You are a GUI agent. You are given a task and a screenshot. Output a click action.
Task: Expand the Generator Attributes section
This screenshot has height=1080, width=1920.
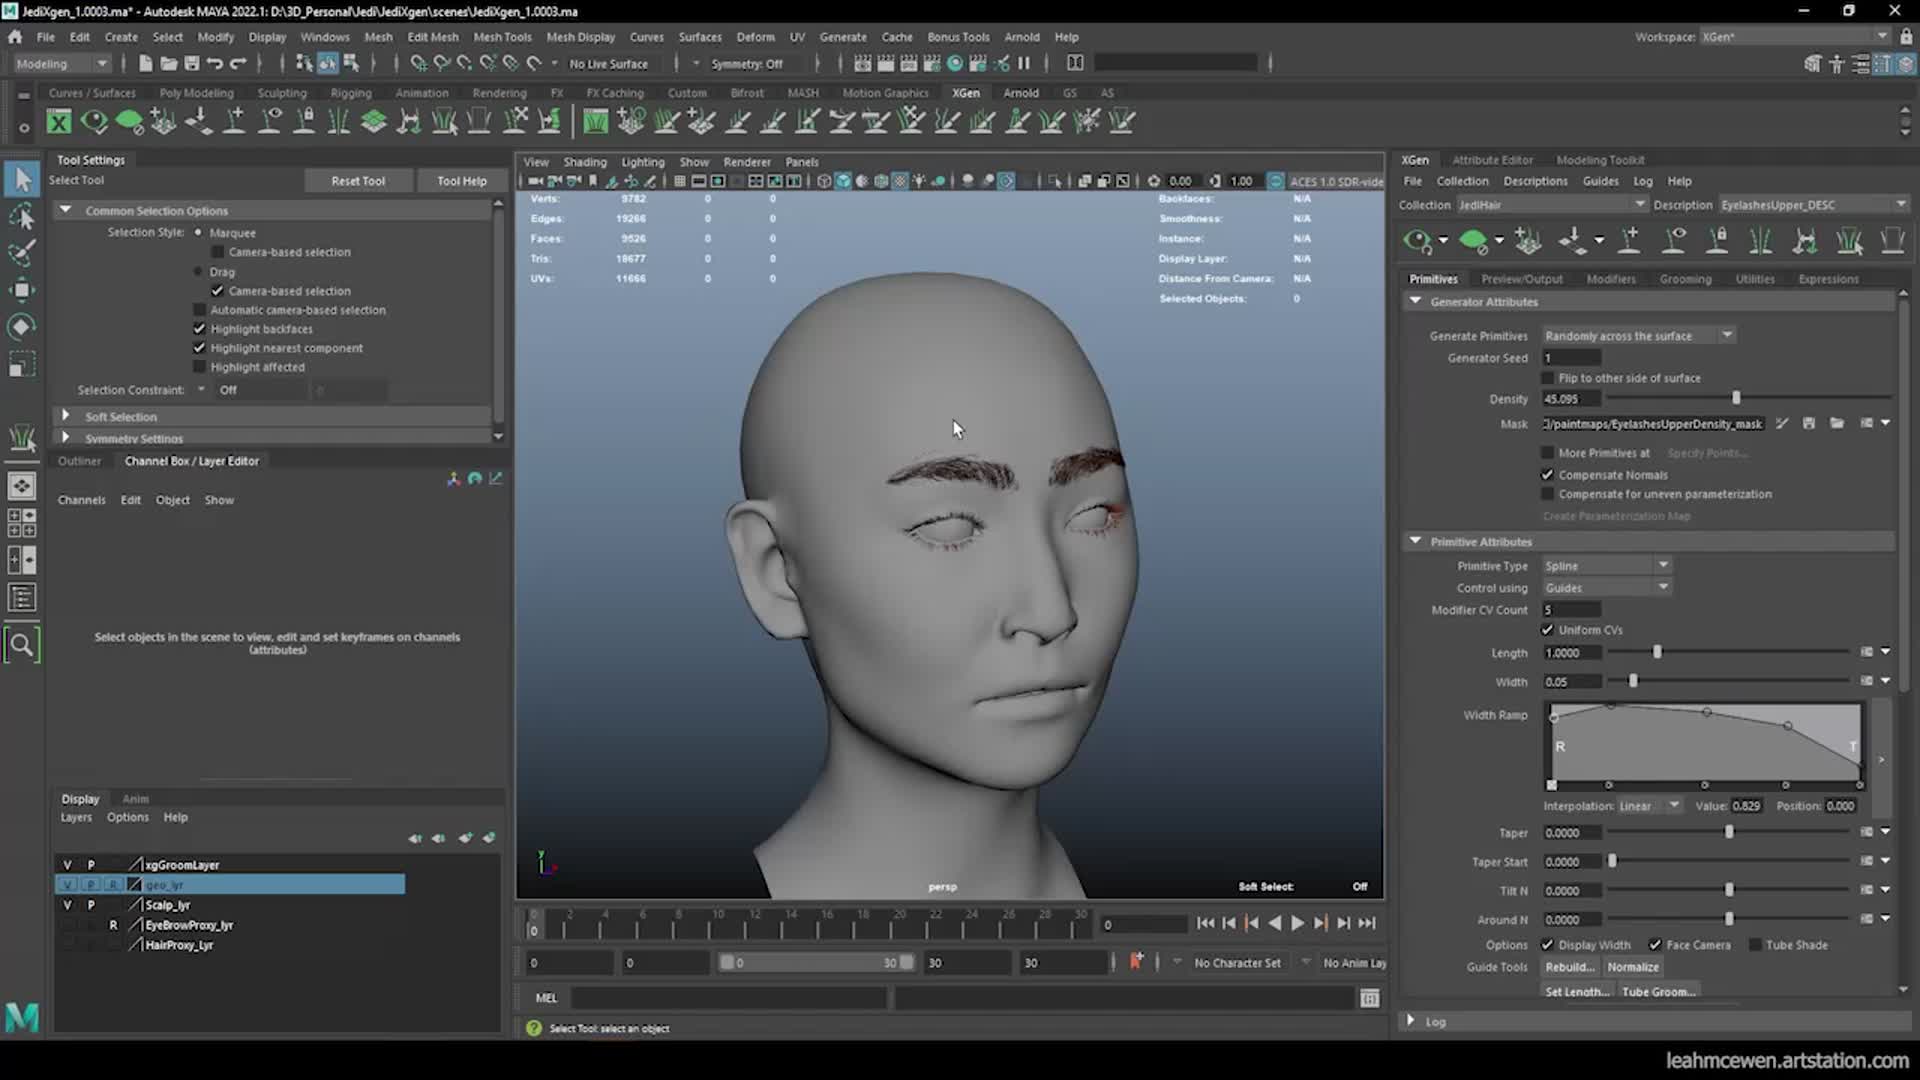(x=1416, y=302)
